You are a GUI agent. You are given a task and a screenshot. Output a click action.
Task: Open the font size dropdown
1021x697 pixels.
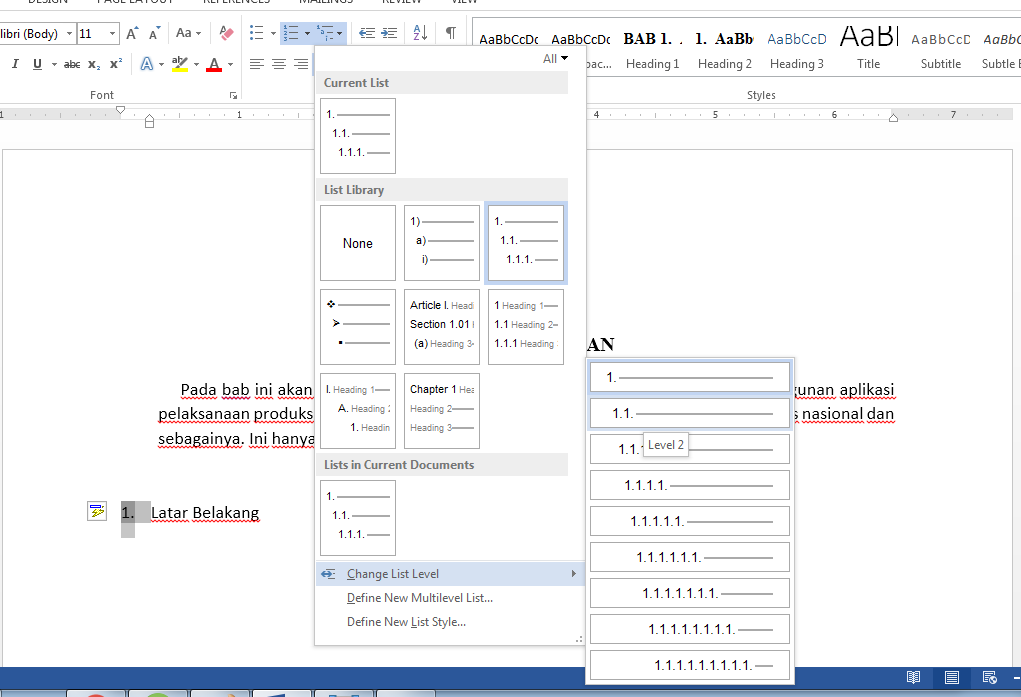[x=110, y=33]
